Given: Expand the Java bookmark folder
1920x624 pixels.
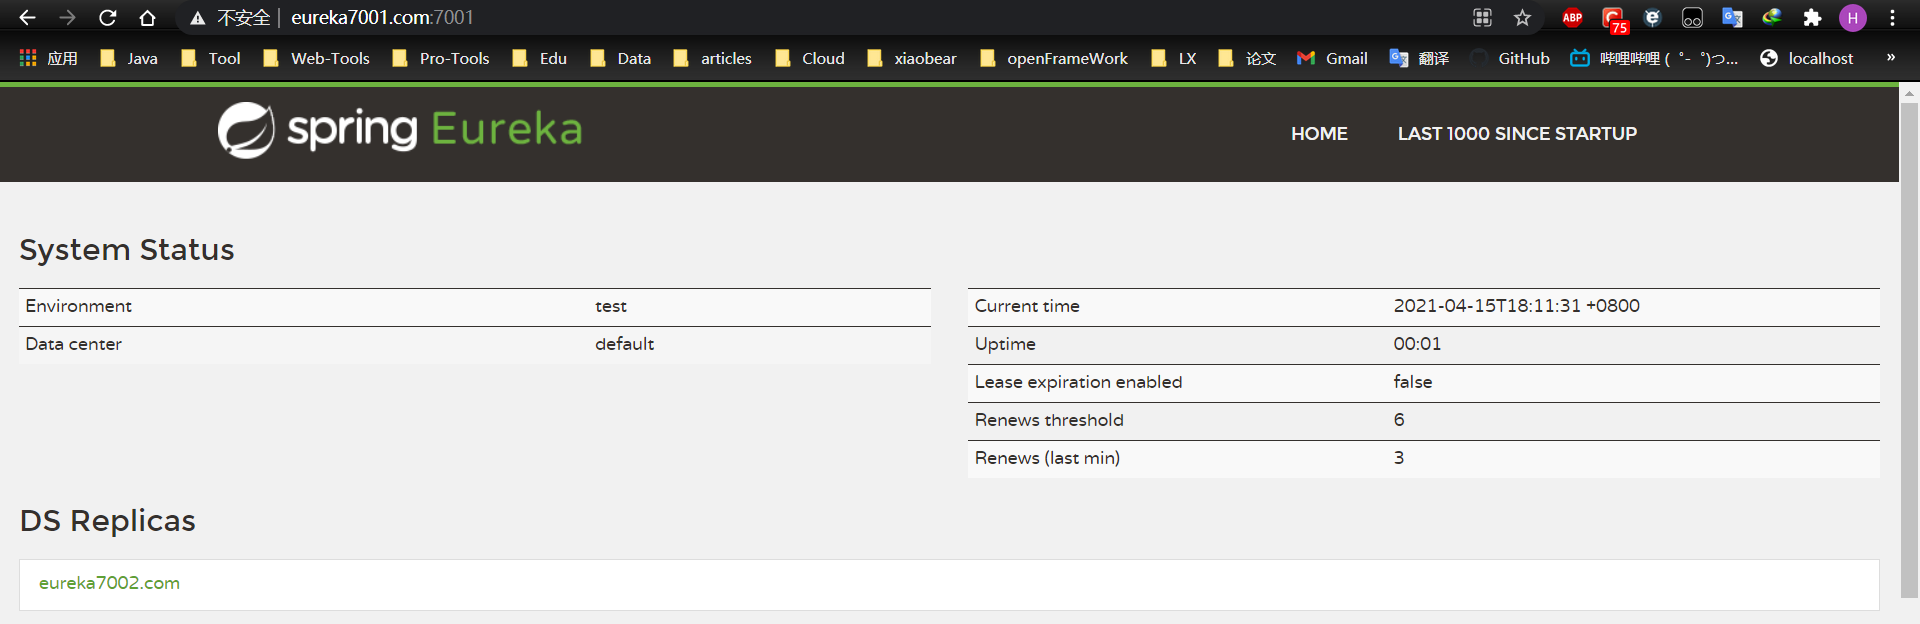Looking at the screenshot, I should tap(129, 58).
